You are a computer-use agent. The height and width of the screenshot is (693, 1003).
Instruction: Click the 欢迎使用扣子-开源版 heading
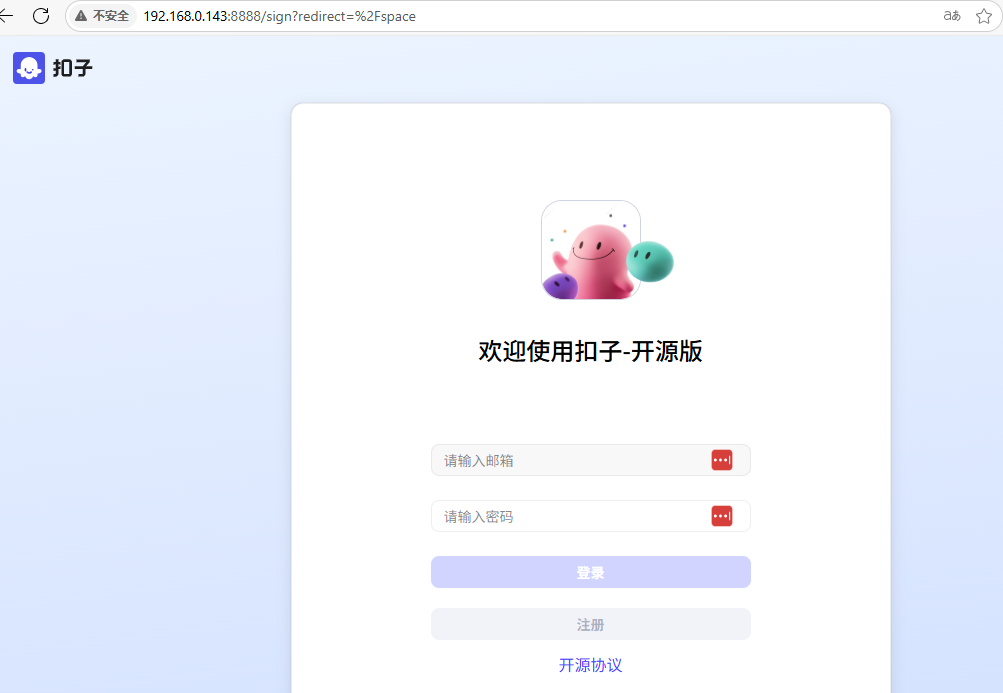[x=590, y=351]
